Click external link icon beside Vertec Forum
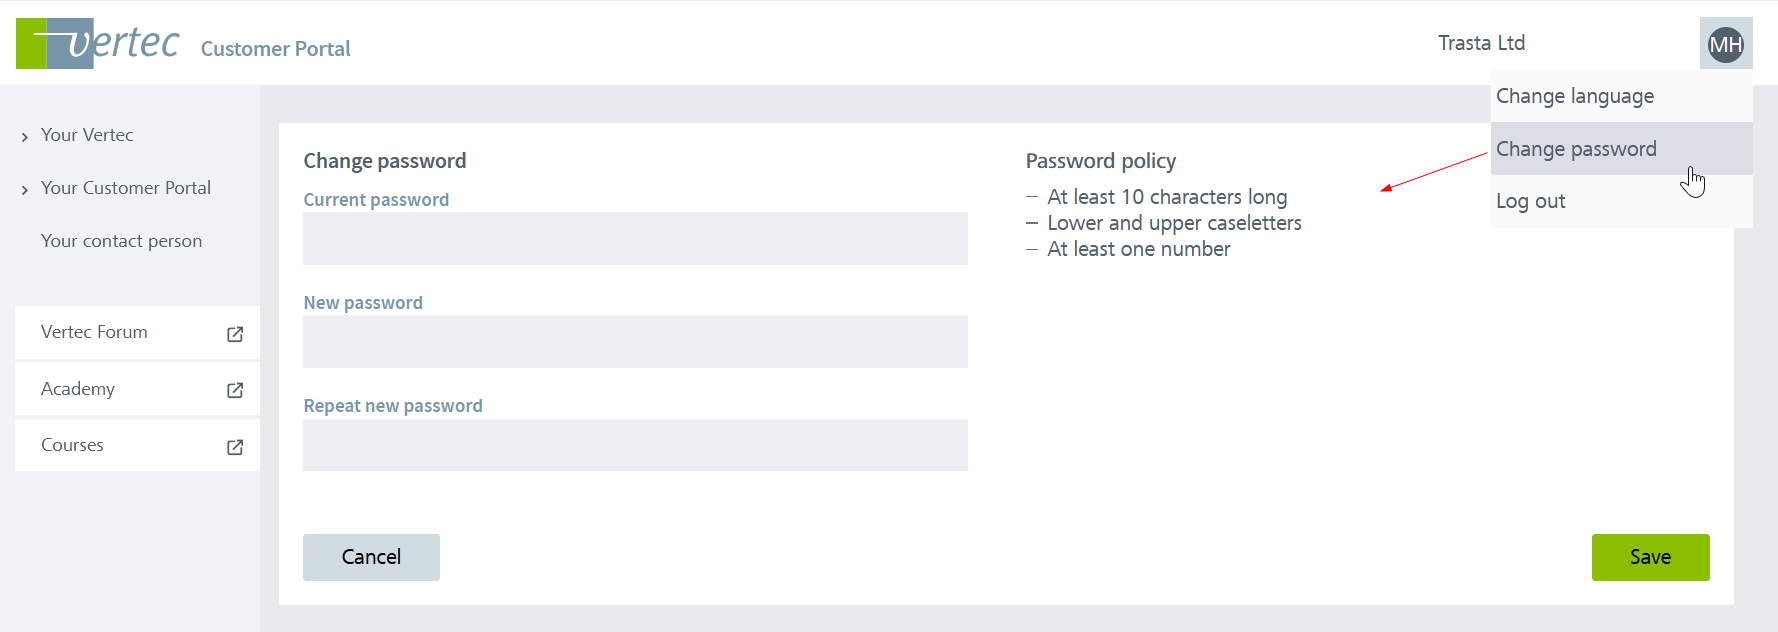 tap(235, 334)
